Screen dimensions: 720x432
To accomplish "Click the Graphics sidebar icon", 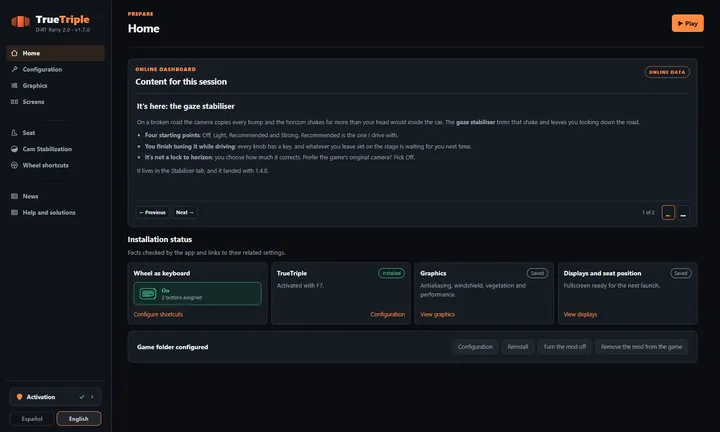I will (x=14, y=85).
